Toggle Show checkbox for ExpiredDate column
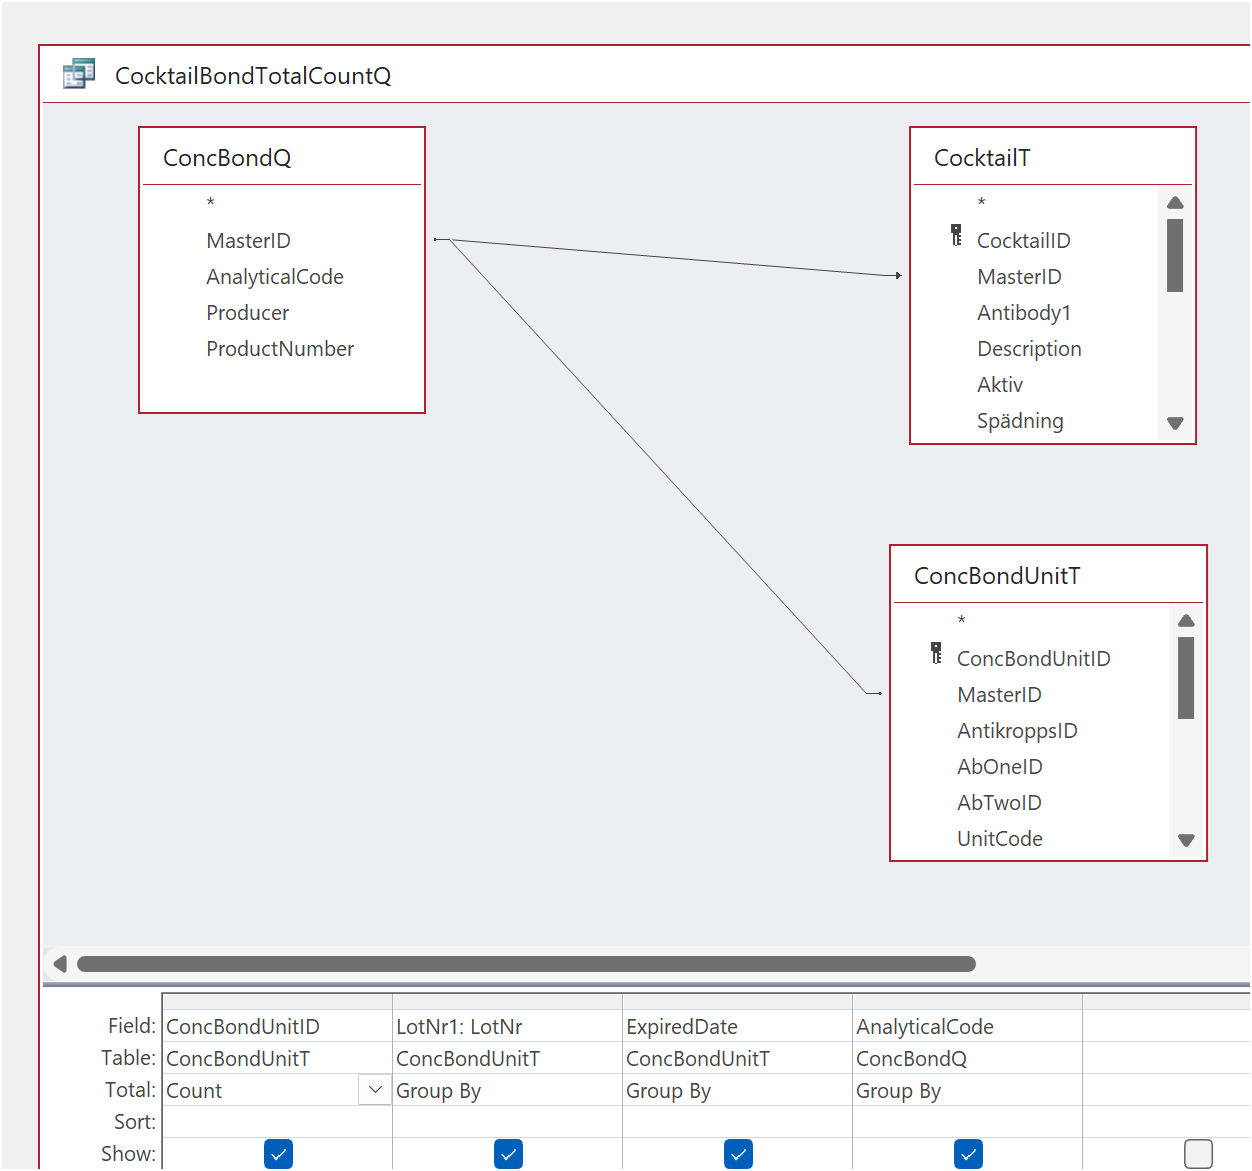The image size is (1252, 1171). coord(738,1154)
